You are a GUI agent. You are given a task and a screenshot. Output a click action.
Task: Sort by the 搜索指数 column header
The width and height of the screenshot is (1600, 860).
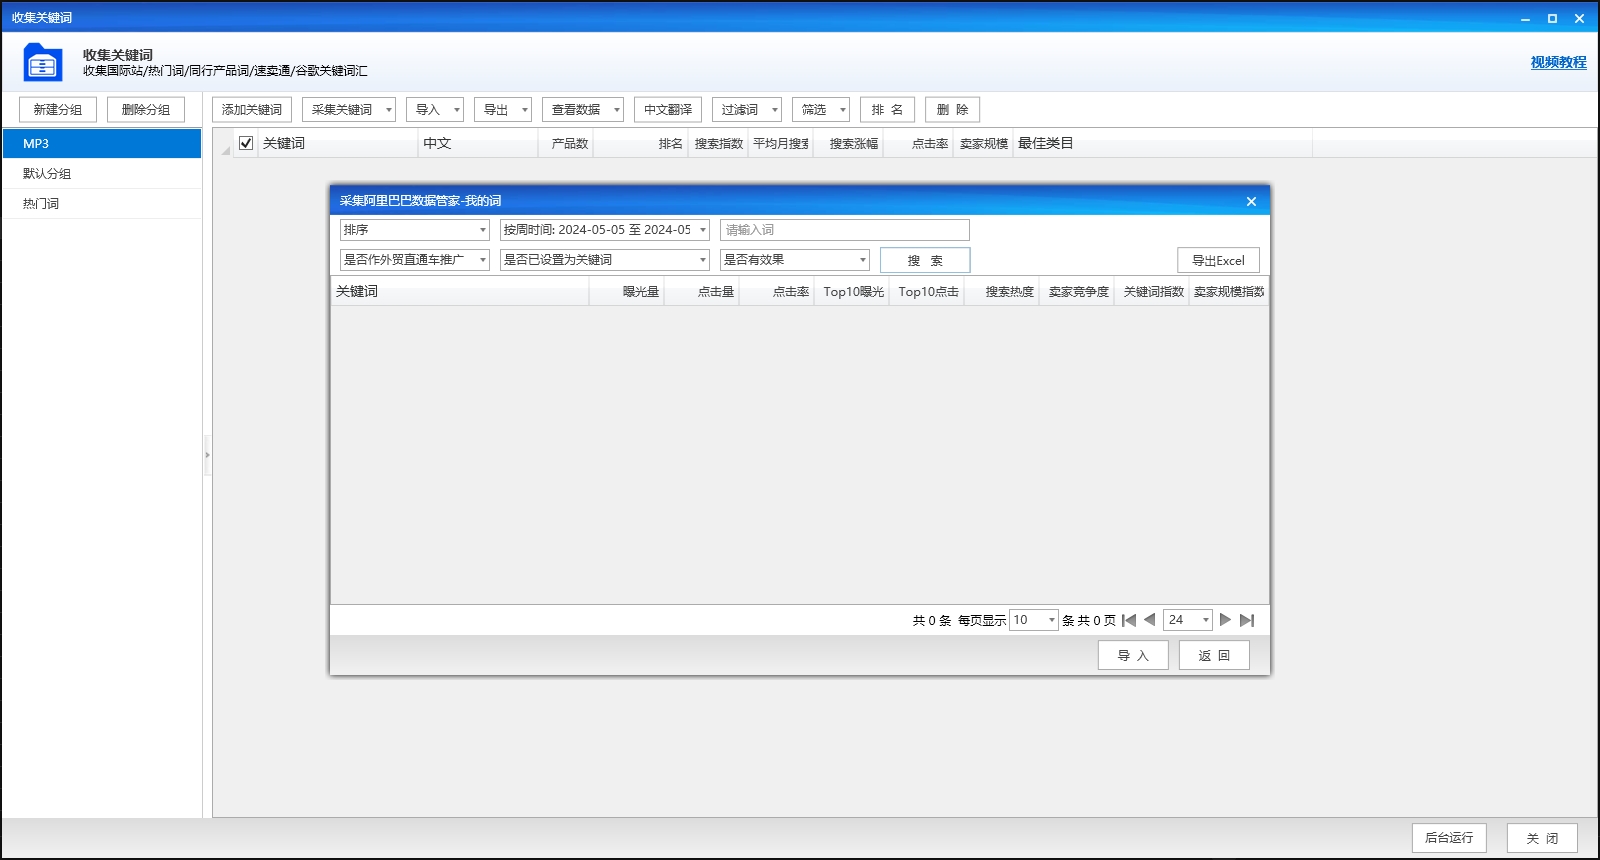click(x=719, y=143)
